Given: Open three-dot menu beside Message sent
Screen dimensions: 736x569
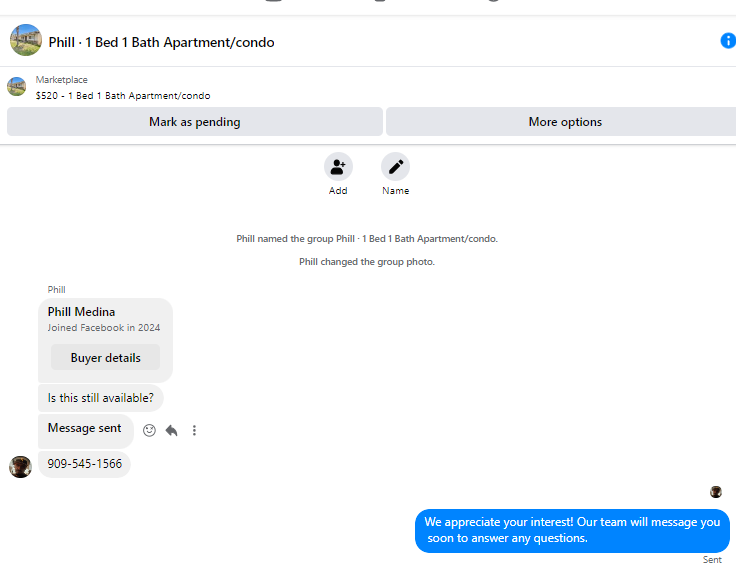Looking at the screenshot, I should pos(194,431).
